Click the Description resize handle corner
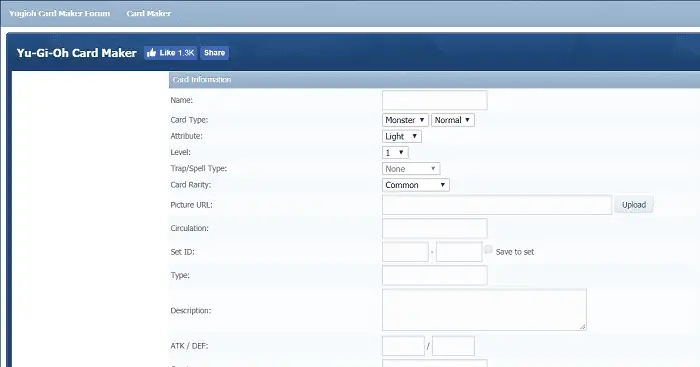The width and height of the screenshot is (700, 367). (x=583, y=327)
